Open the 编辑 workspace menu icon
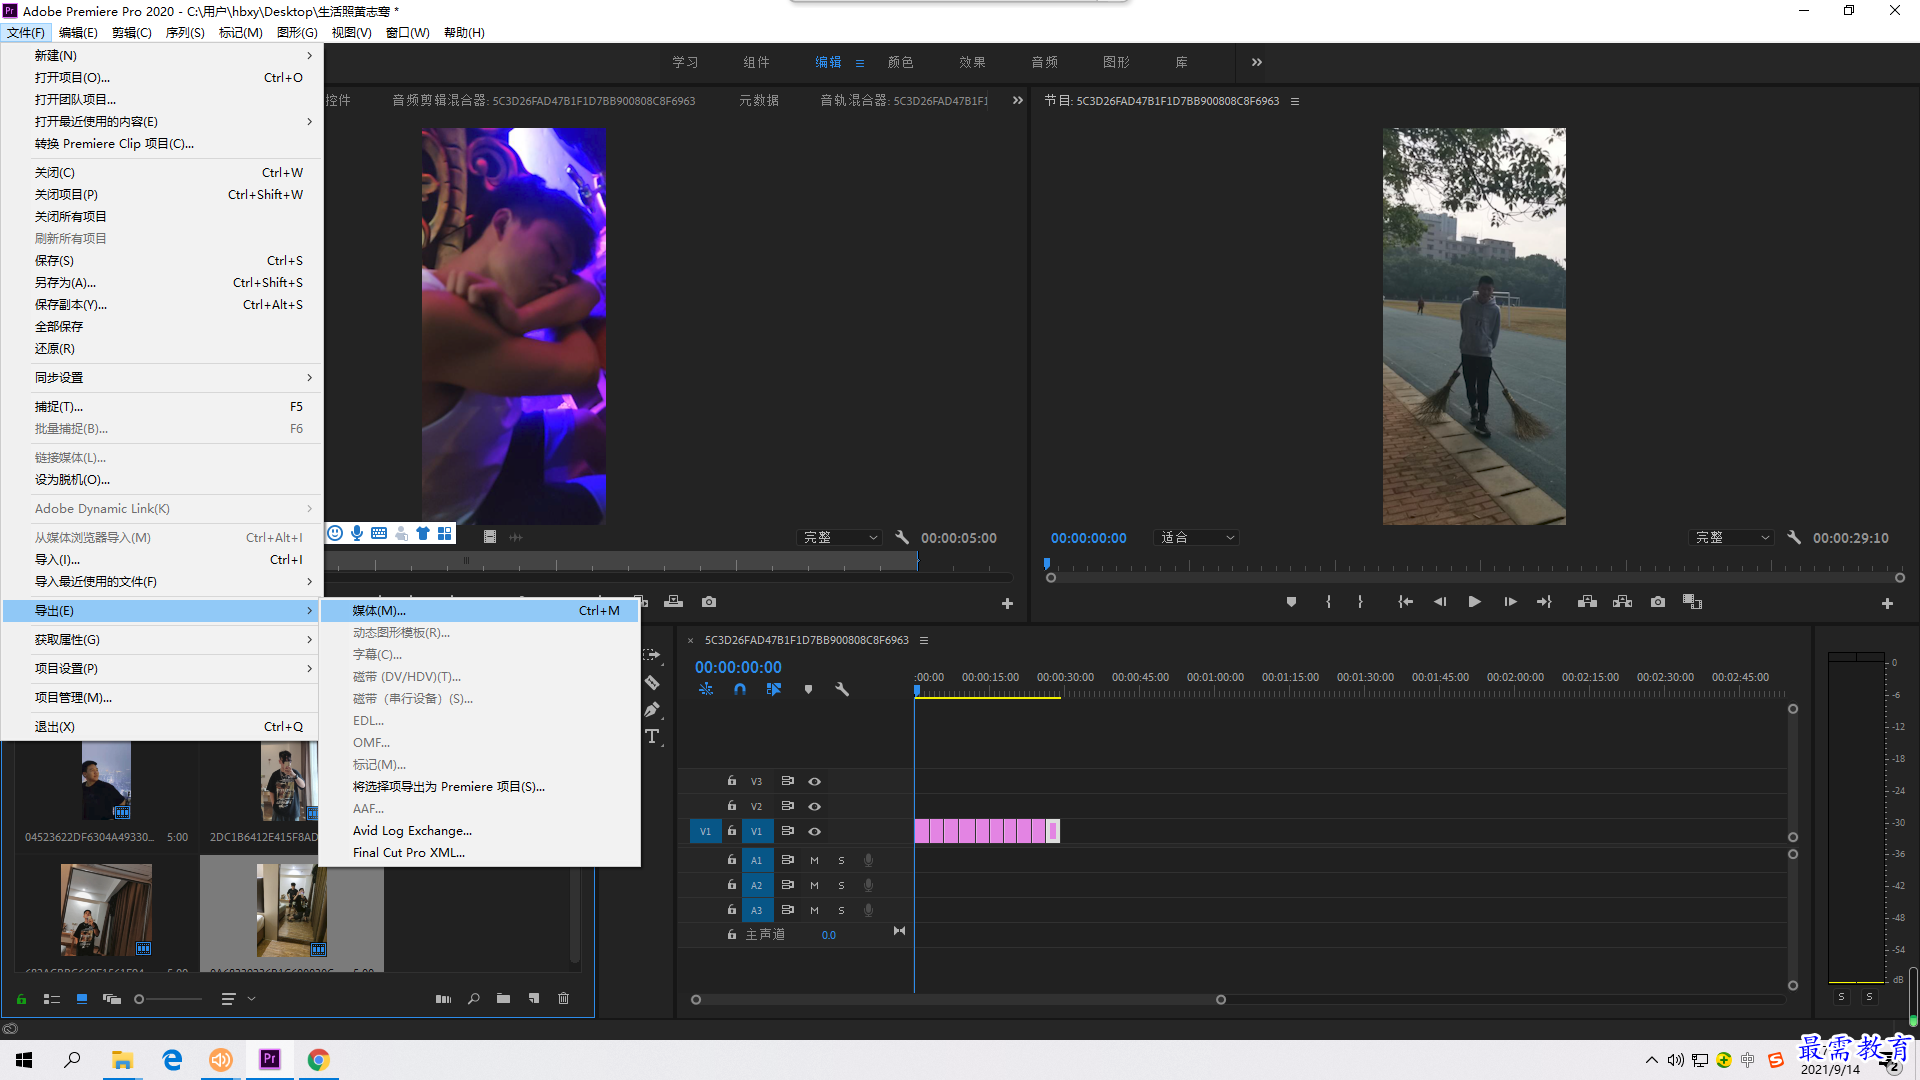The height and width of the screenshot is (1080, 1920). pos(859,63)
